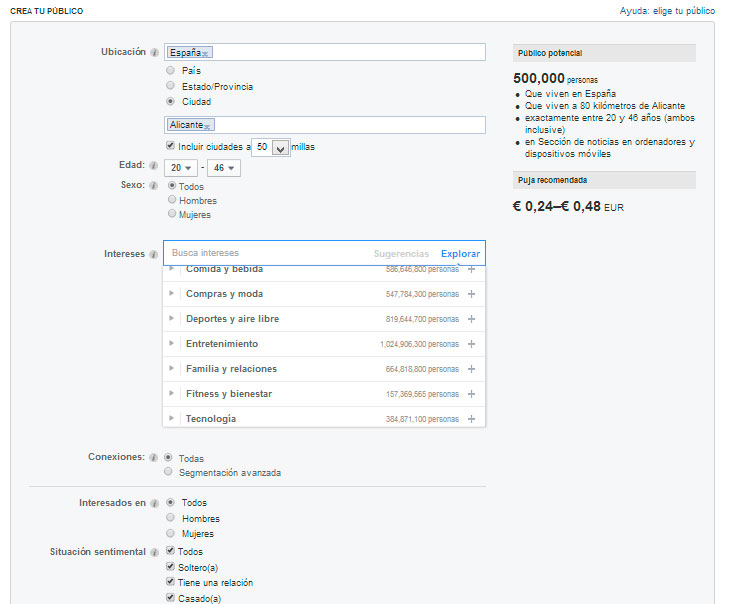Screen dimensions: 733x604
Task: Click info icon next to Intereses
Action: pyautogui.click(x=153, y=254)
